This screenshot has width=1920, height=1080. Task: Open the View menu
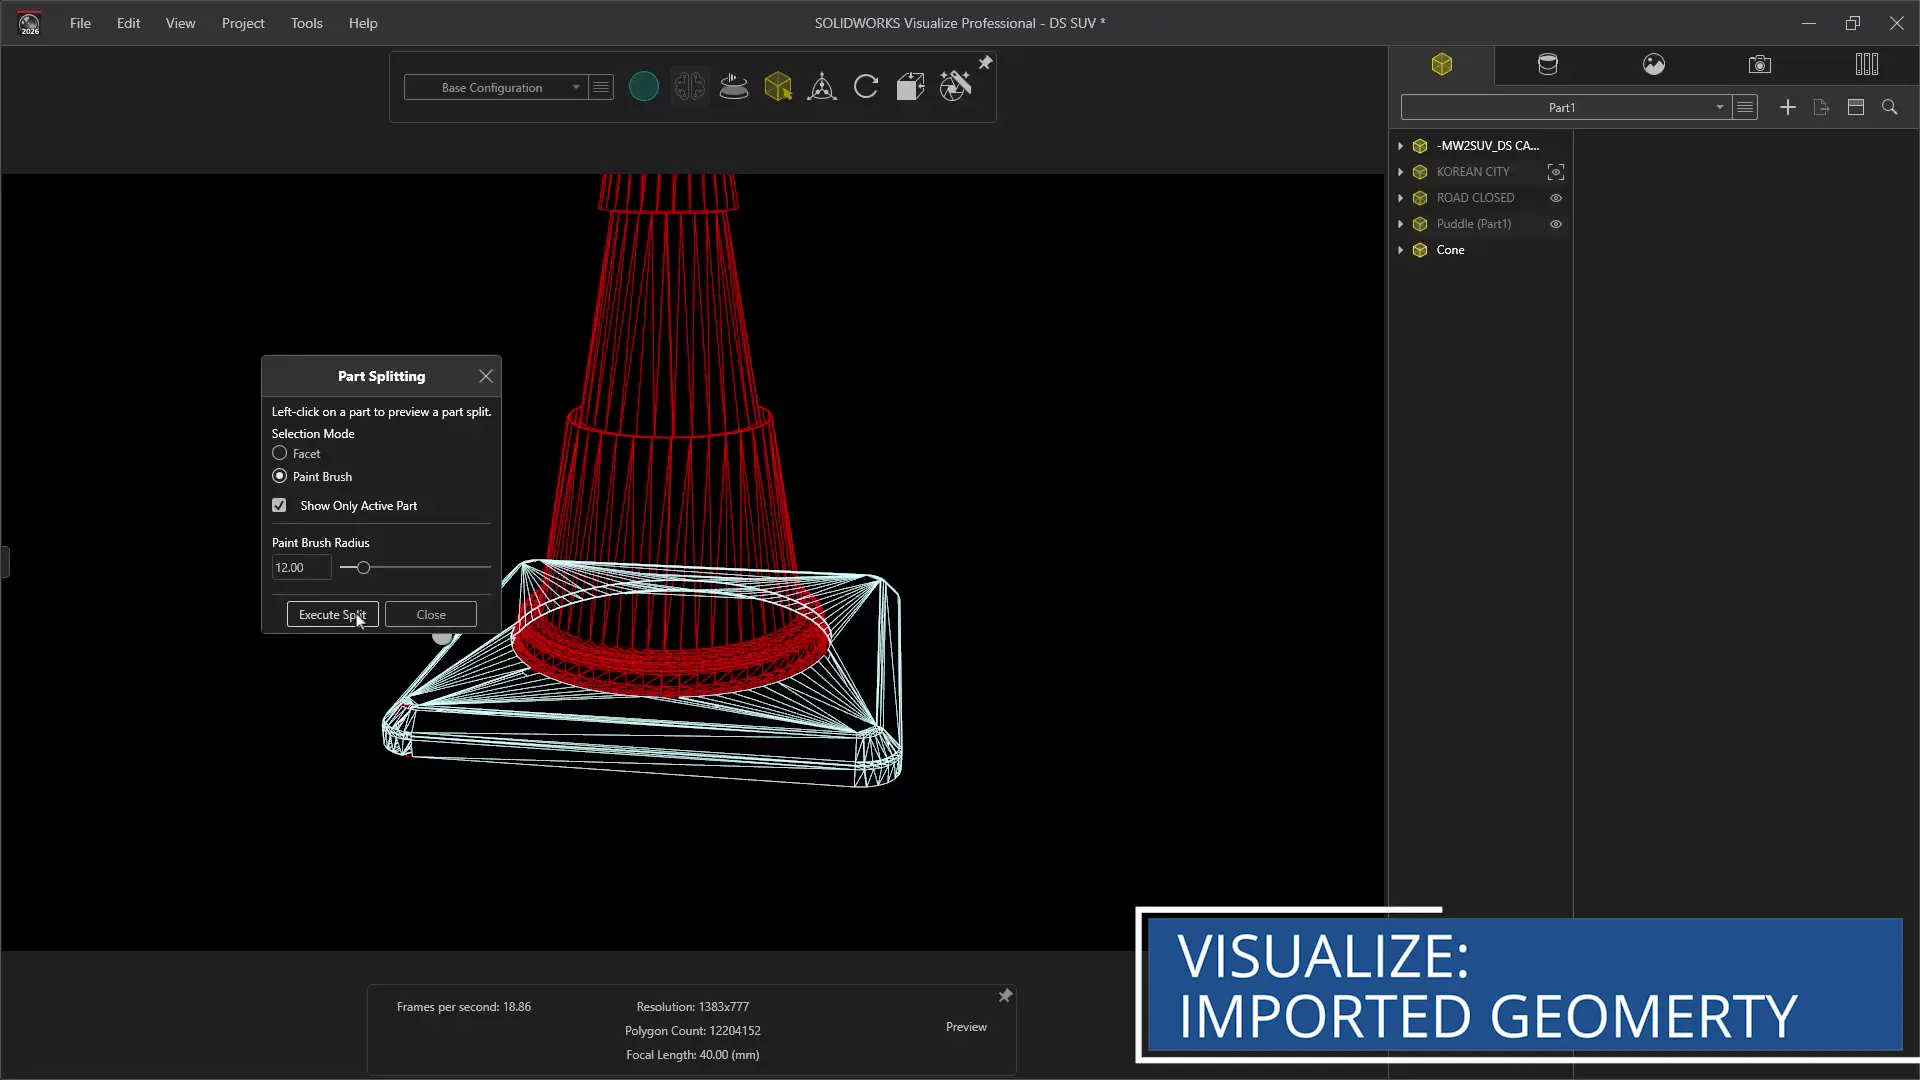point(180,23)
